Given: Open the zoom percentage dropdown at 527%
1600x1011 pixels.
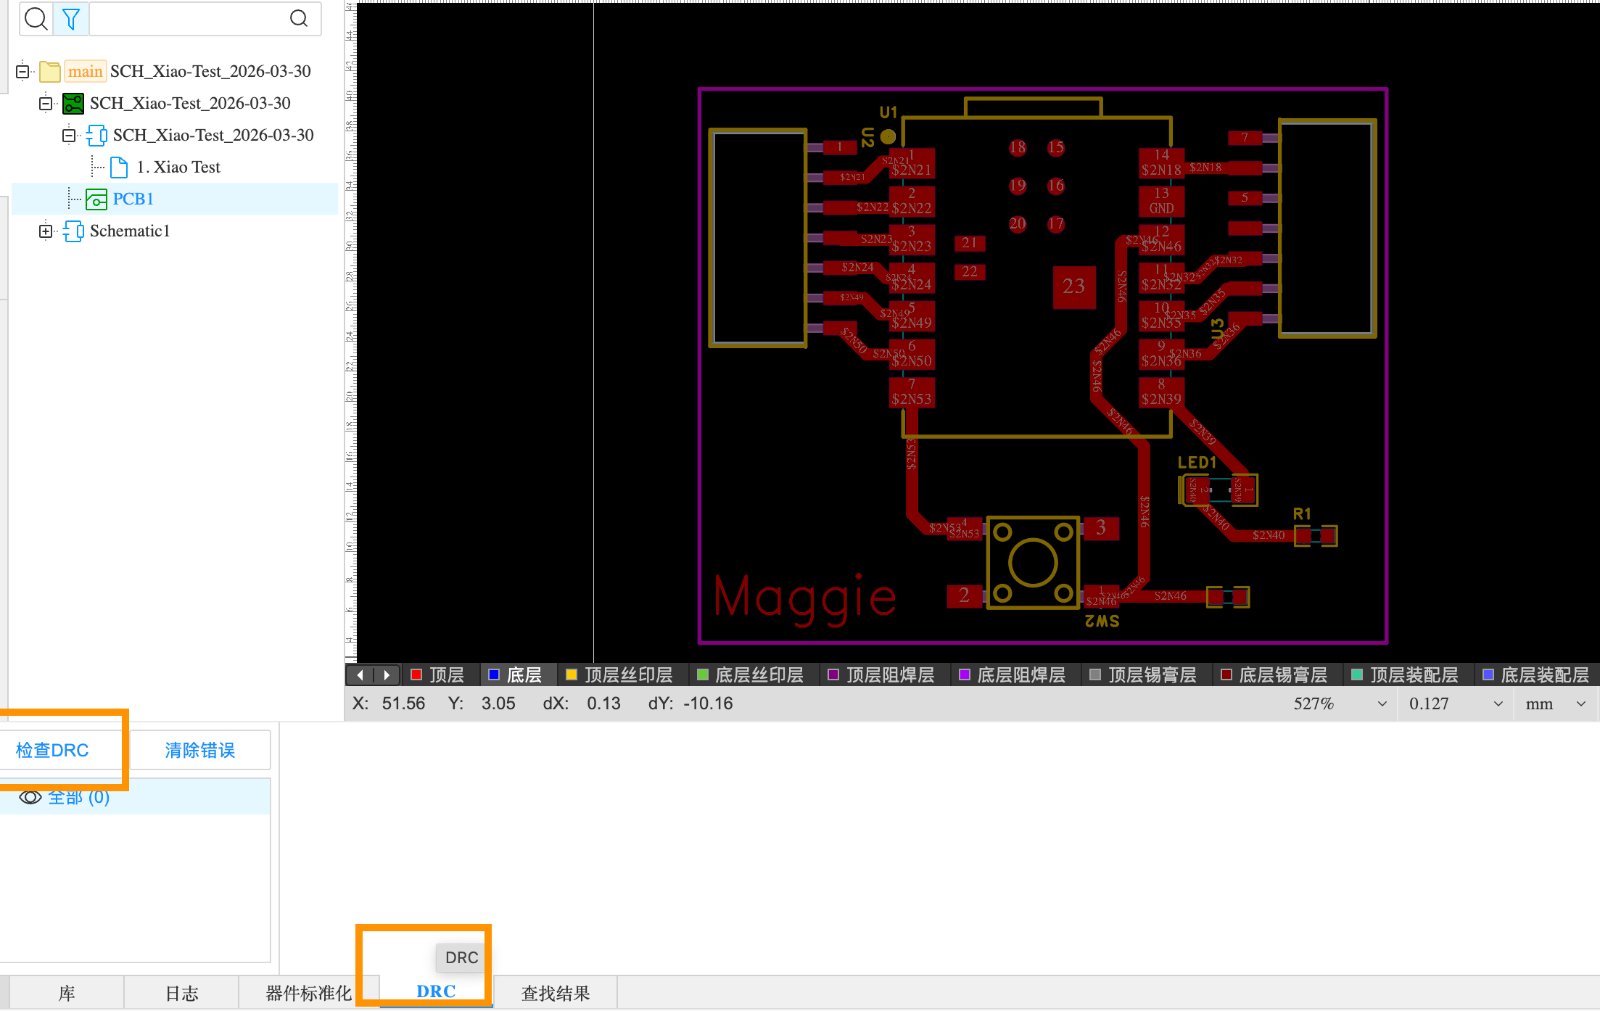Looking at the screenshot, I should 1381,704.
